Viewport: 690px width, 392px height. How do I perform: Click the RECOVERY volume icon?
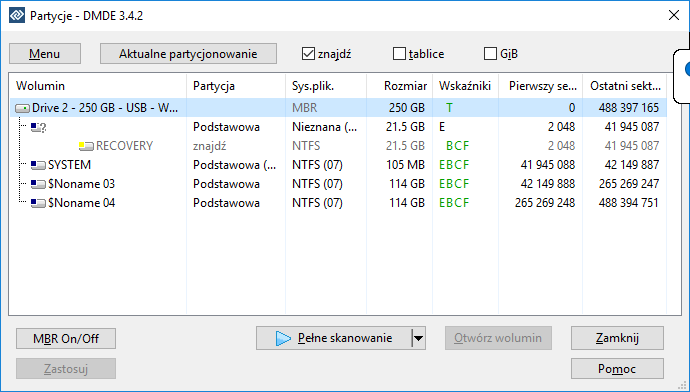tap(86, 146)
